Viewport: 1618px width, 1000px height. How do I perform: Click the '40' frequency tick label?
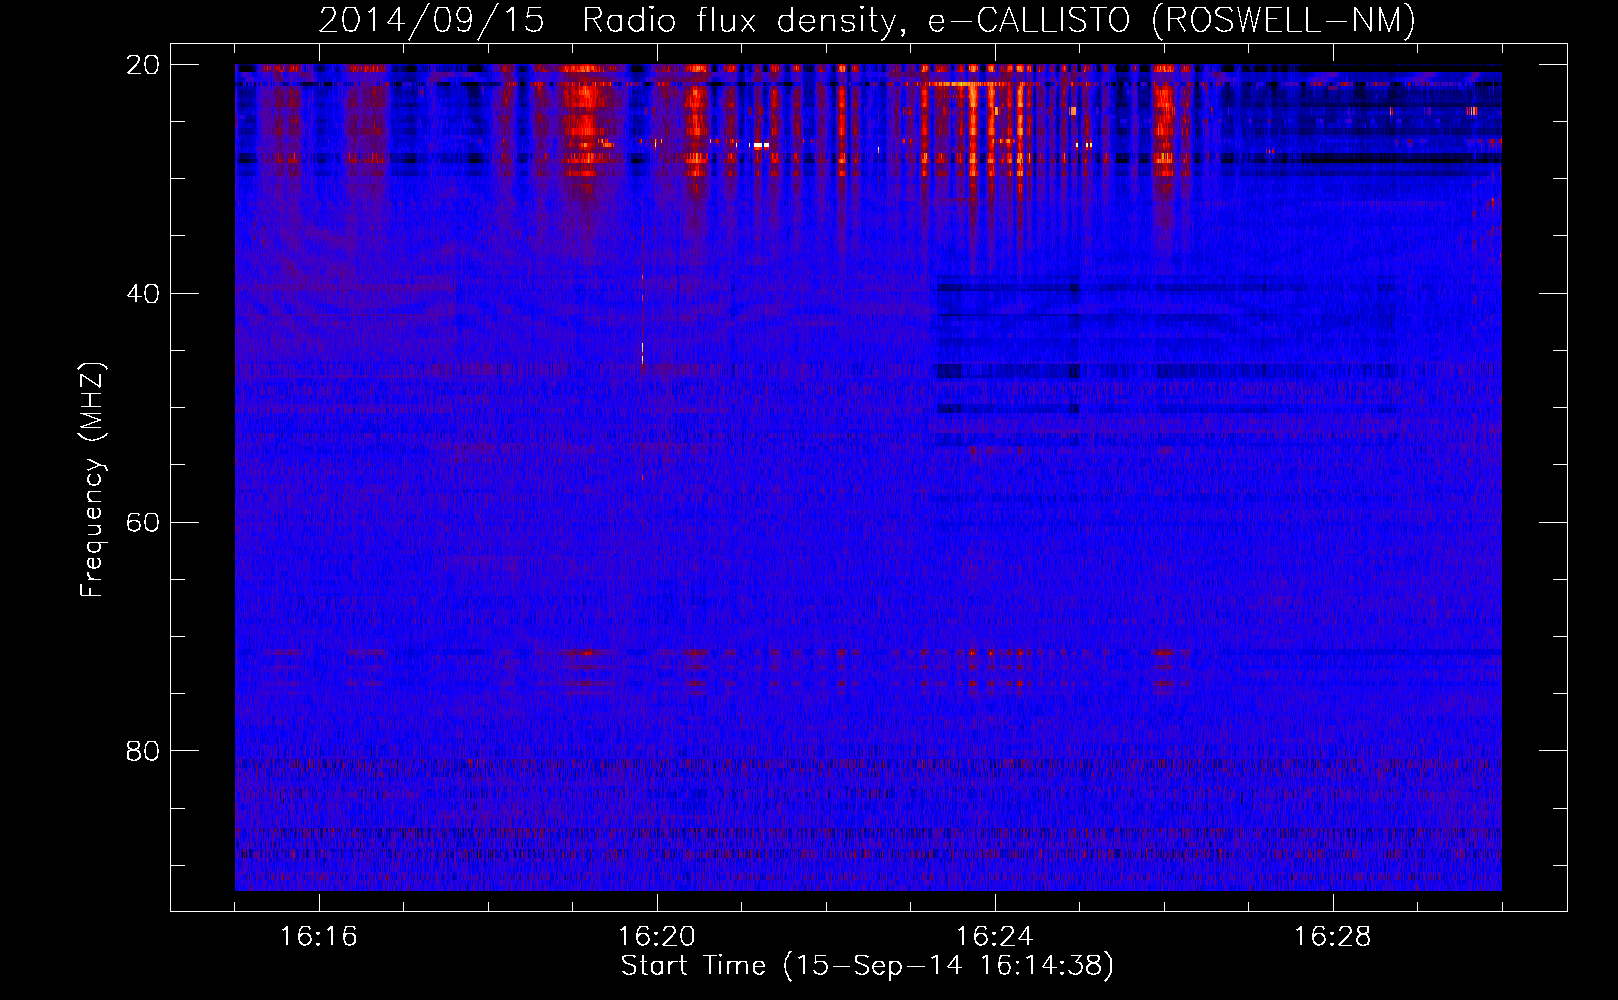point(143,294)
